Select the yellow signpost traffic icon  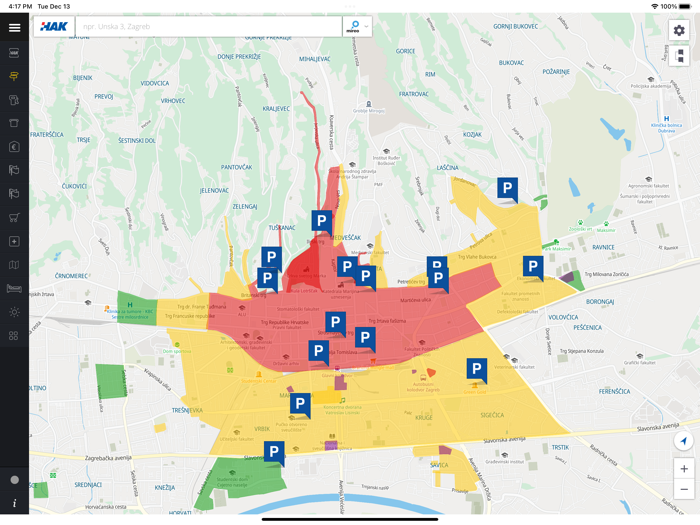point(14,76)
